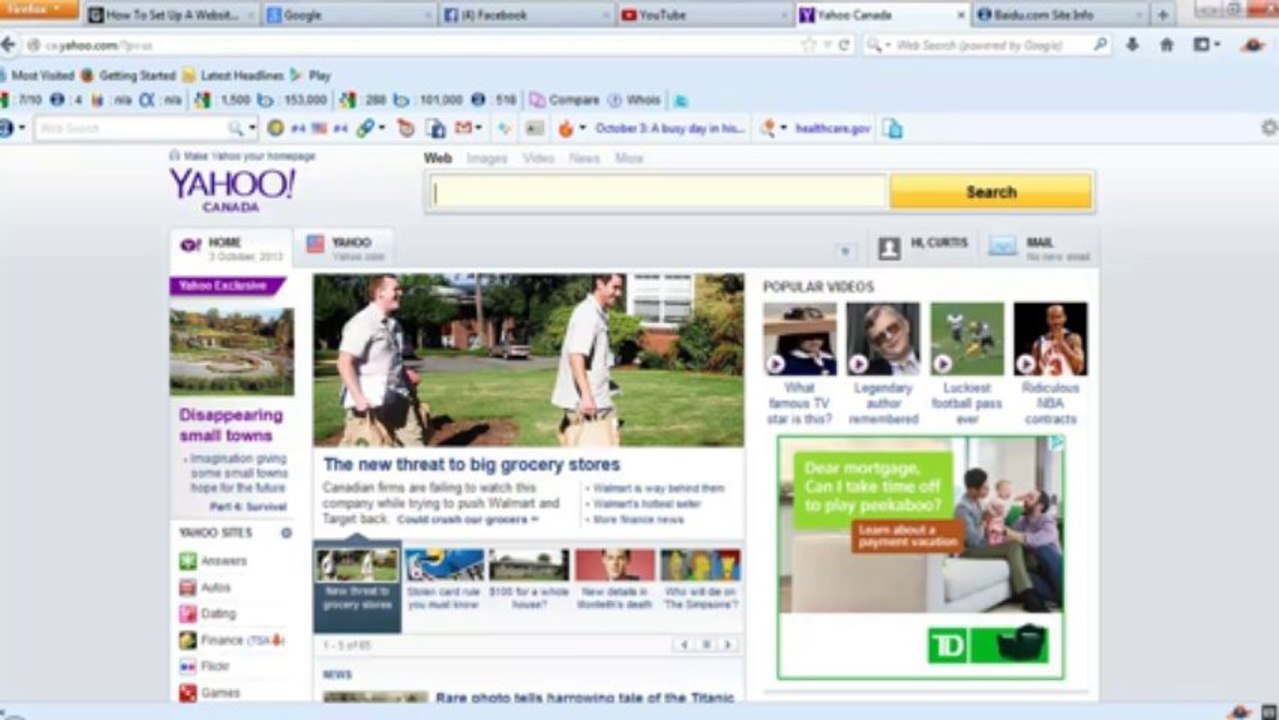This screenshot has width=1279, height=720.
Task: Open the healthcare.gov toolbar link
Action: 832,128
